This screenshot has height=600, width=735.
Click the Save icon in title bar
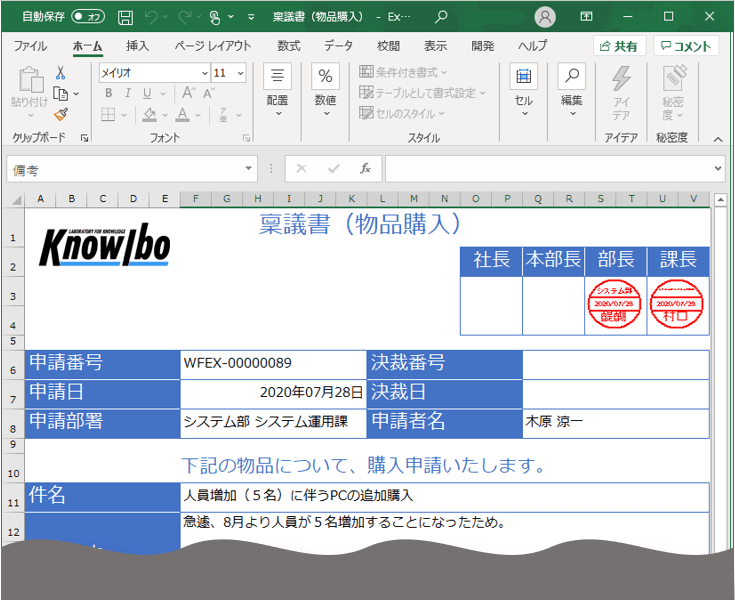pyautogui.click(x=125, y=17)
